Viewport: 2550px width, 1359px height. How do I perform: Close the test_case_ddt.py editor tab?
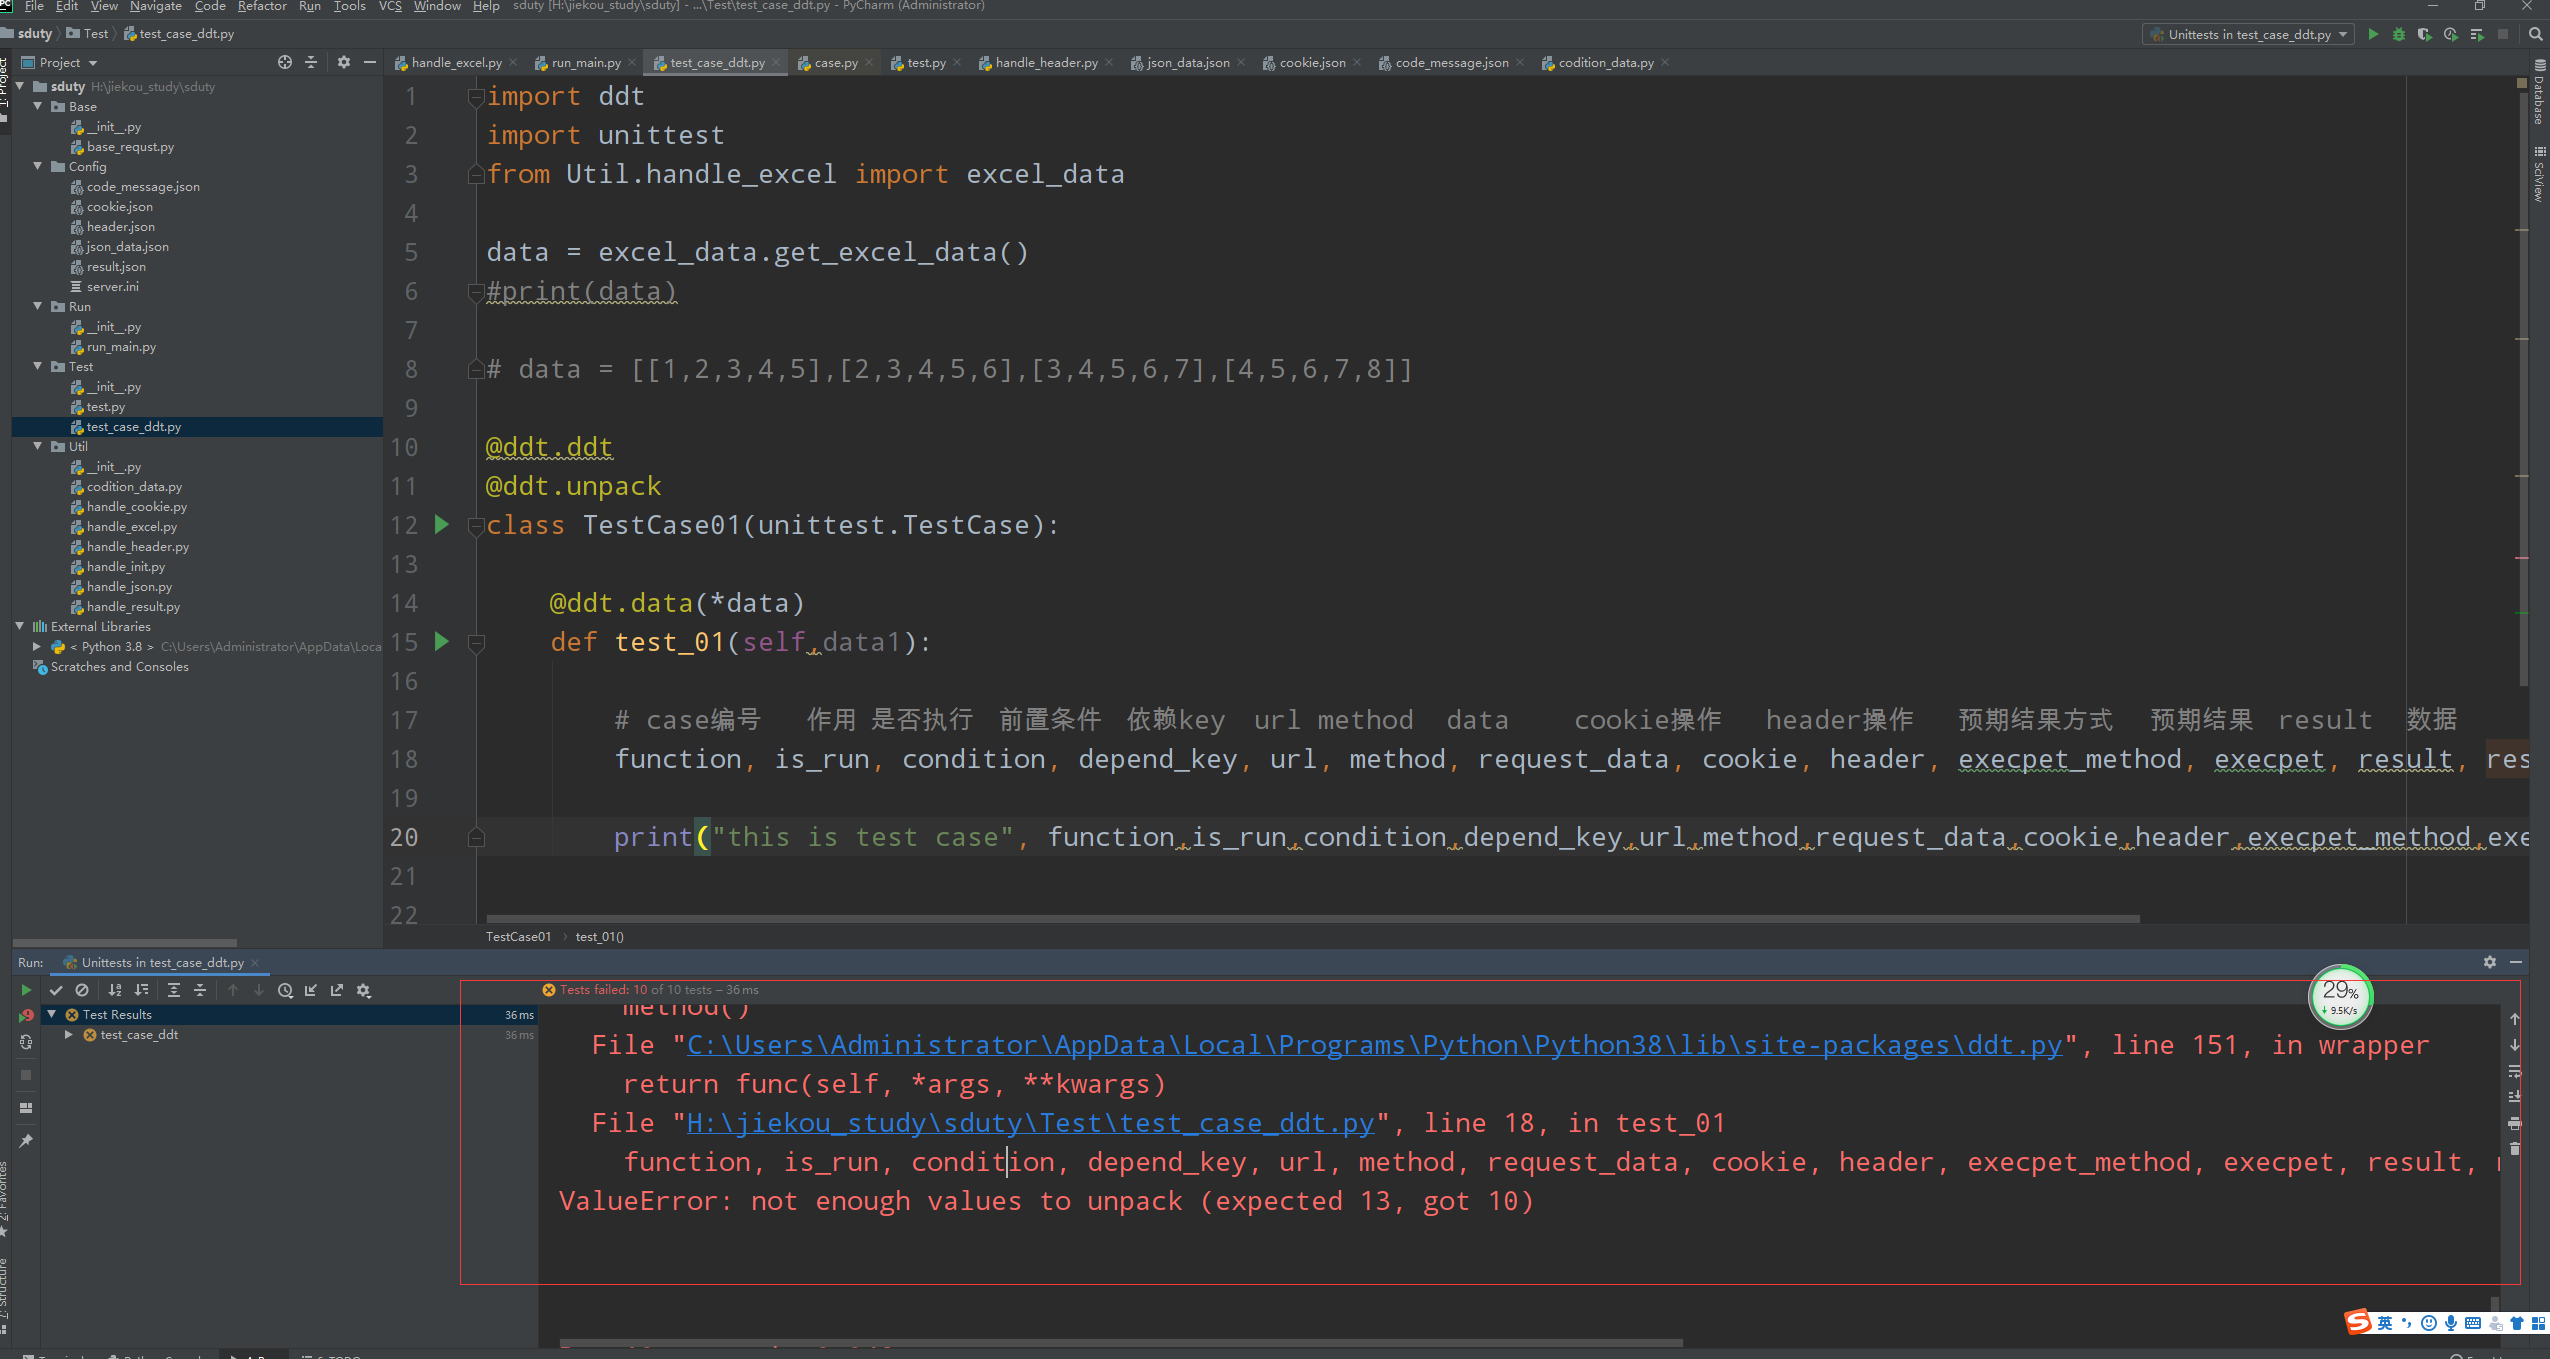point(776,62)
